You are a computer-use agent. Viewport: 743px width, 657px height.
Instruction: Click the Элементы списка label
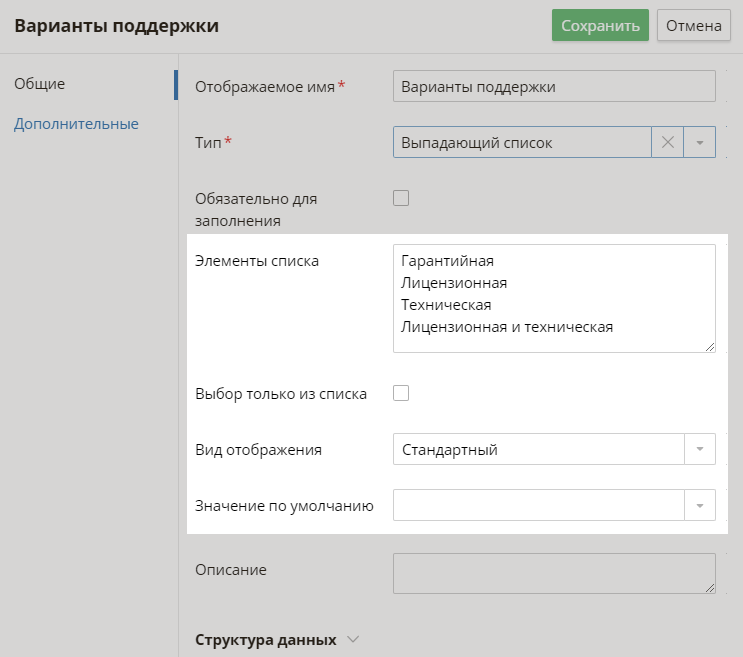pos(257,261)
